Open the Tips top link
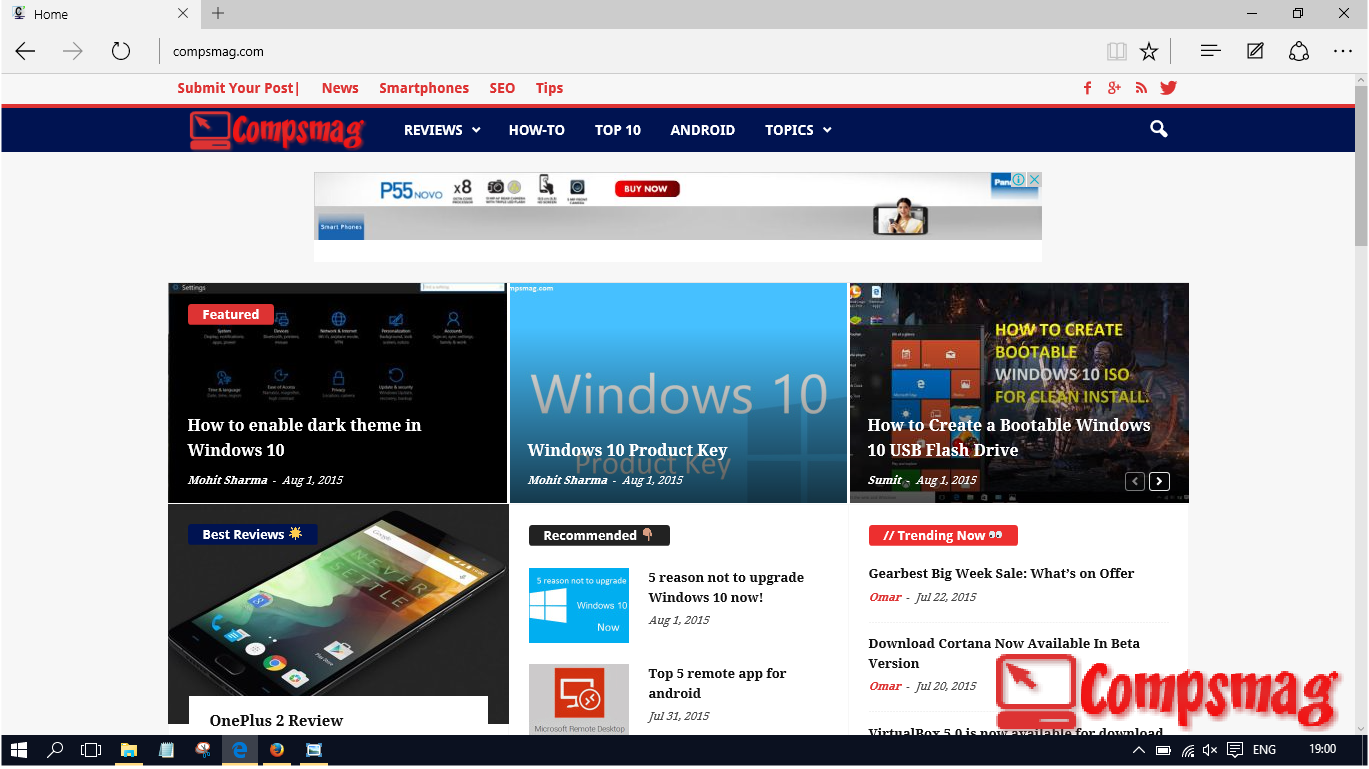The width and height of the screenshot is (1369, 769). (x=549, y=88)
